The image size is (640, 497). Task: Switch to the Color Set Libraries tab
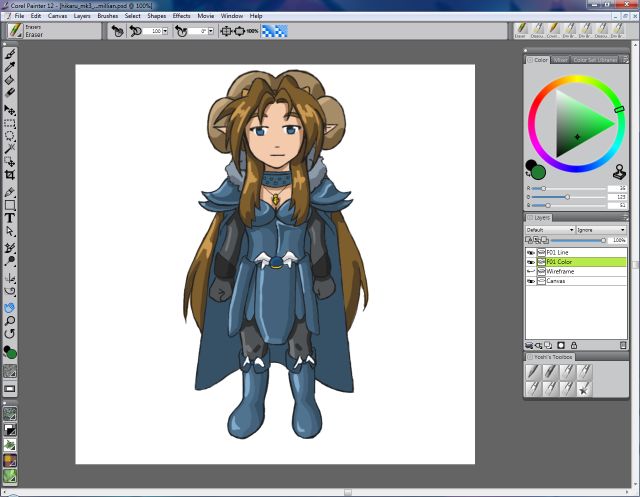pos(594,60)
